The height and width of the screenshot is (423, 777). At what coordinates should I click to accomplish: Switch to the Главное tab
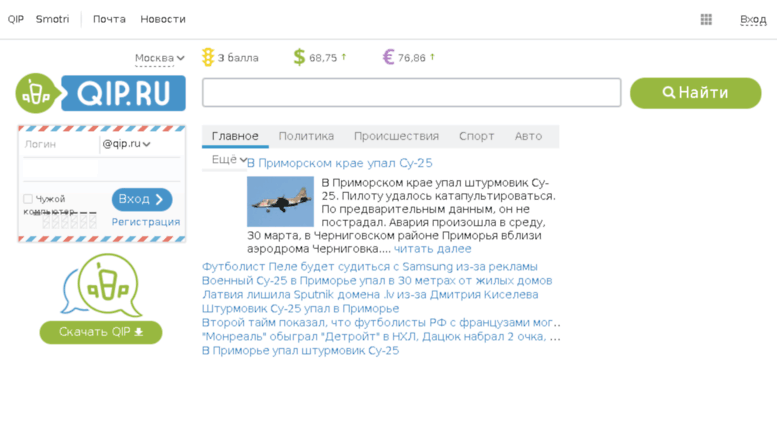tap(235, 136)
